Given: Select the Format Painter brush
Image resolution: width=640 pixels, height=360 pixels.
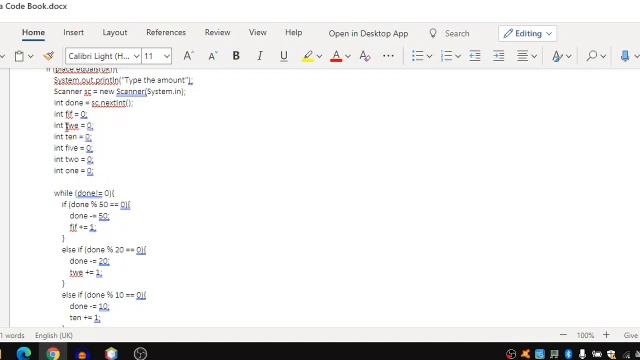Looking at the screenshot, I should pyautogui.click(x=49, y=56).
